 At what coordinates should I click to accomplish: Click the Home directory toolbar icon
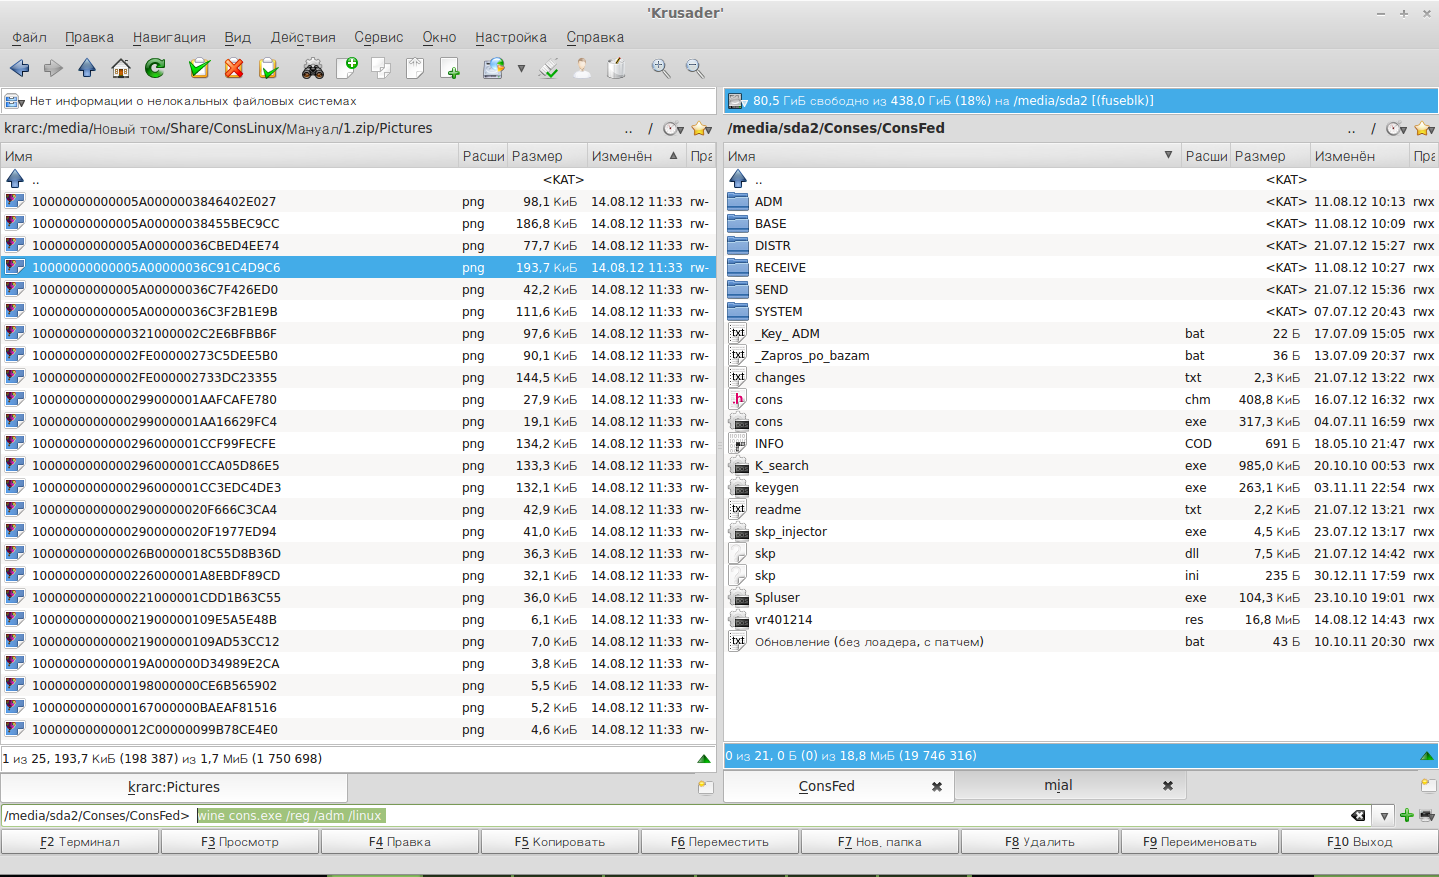click(121, 68)
